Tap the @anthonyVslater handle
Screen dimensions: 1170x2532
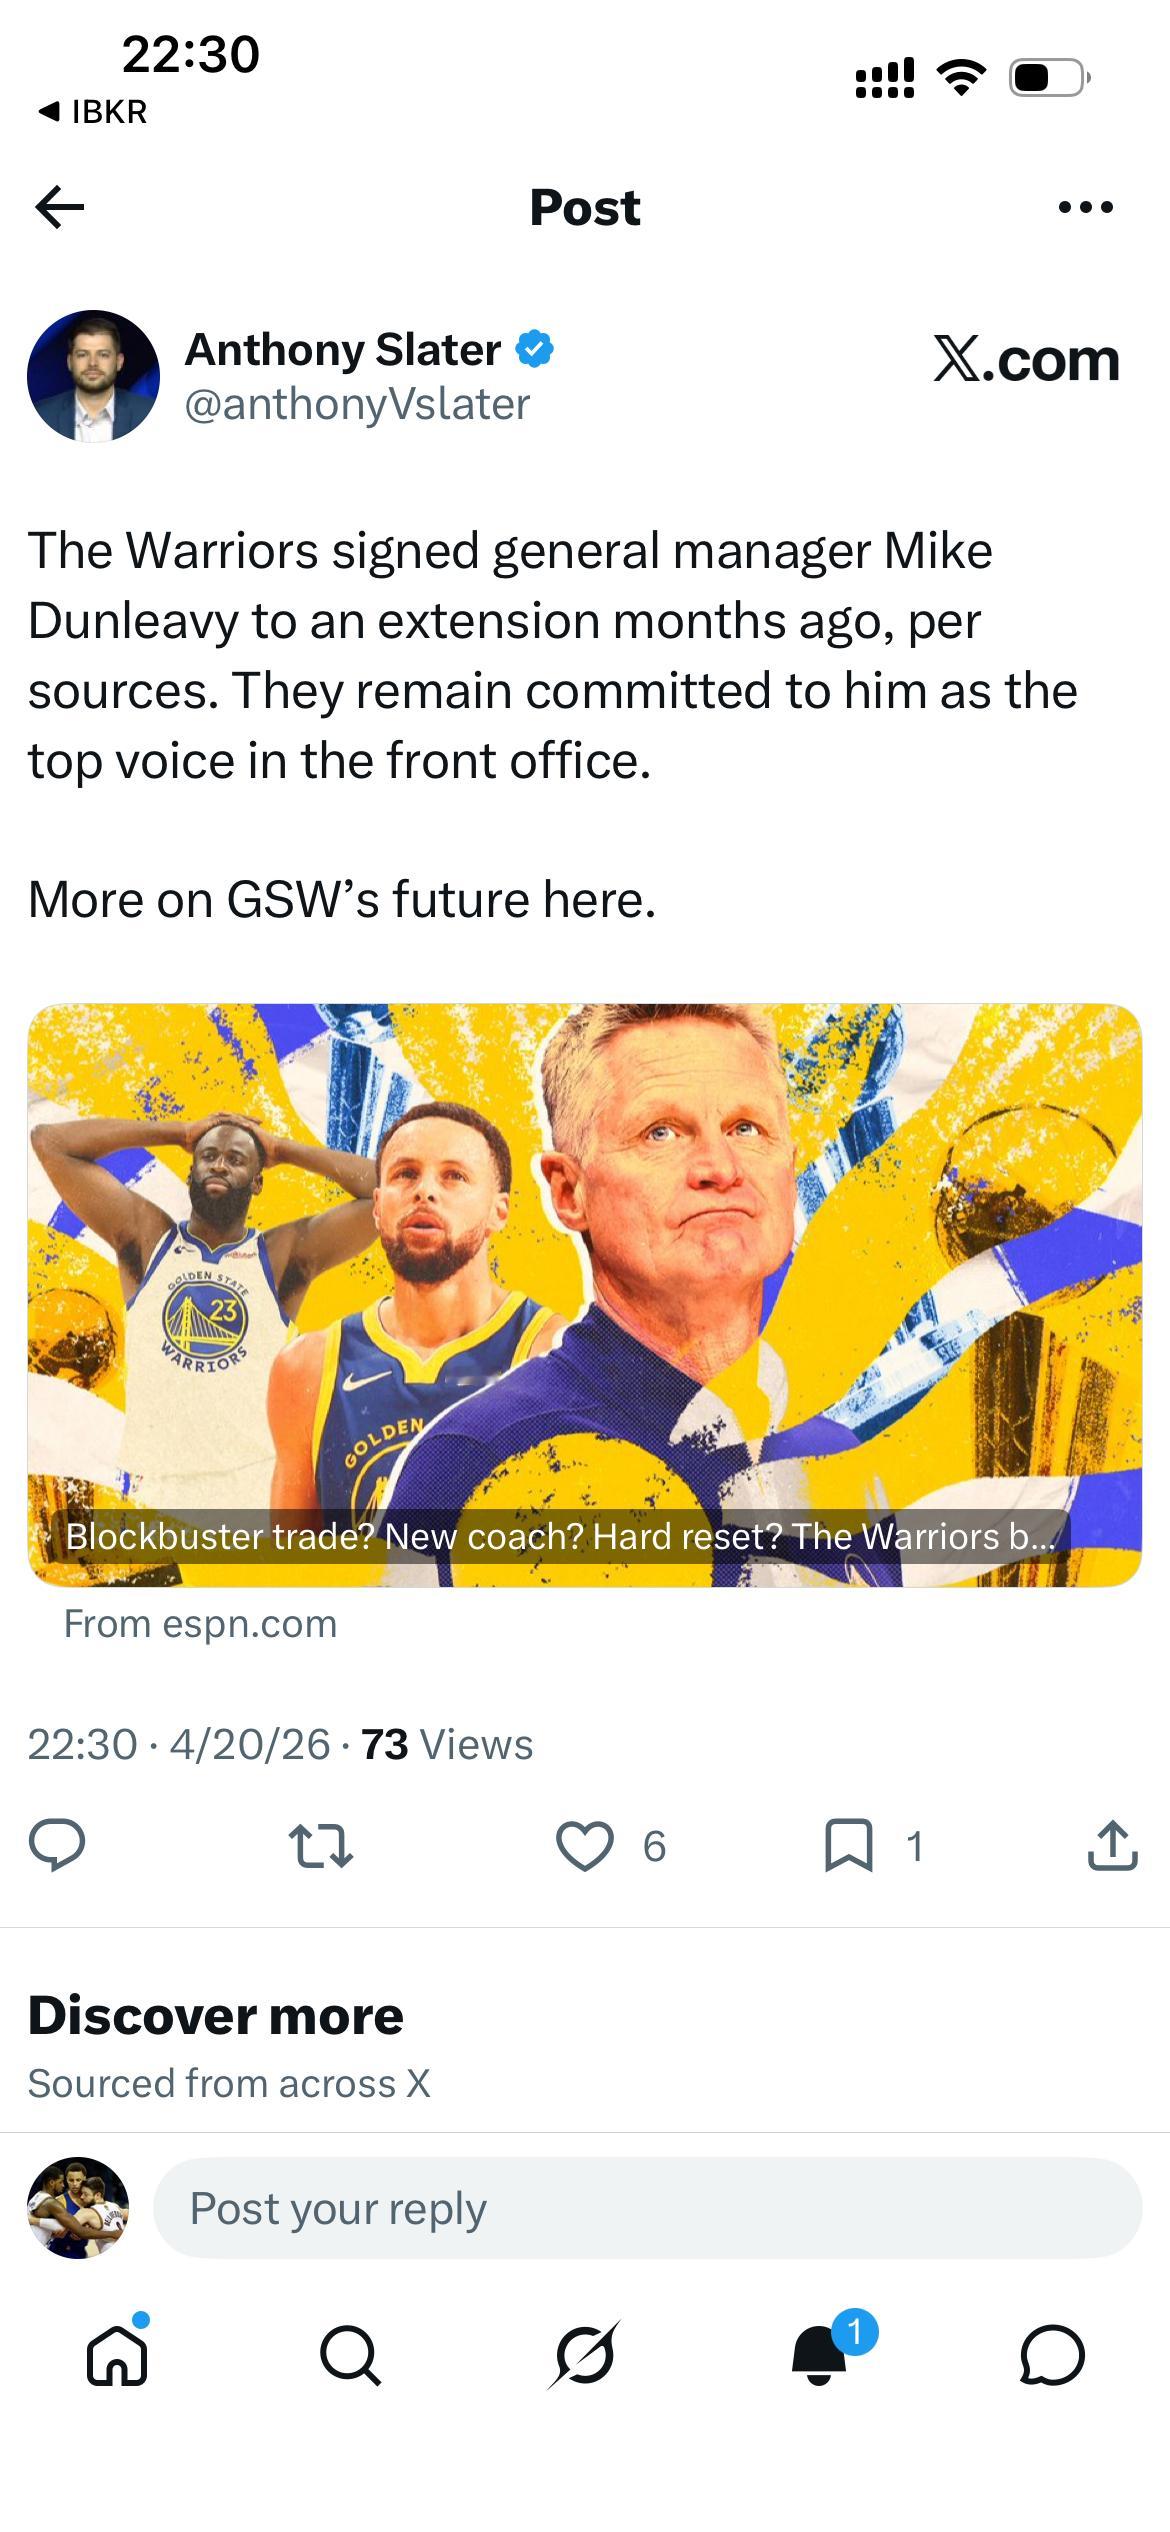coord(357,404)
